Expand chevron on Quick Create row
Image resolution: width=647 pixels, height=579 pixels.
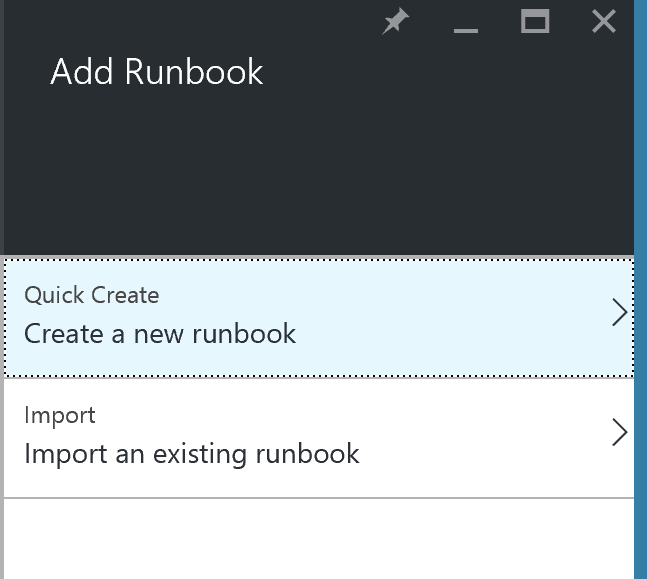[619, 312]
